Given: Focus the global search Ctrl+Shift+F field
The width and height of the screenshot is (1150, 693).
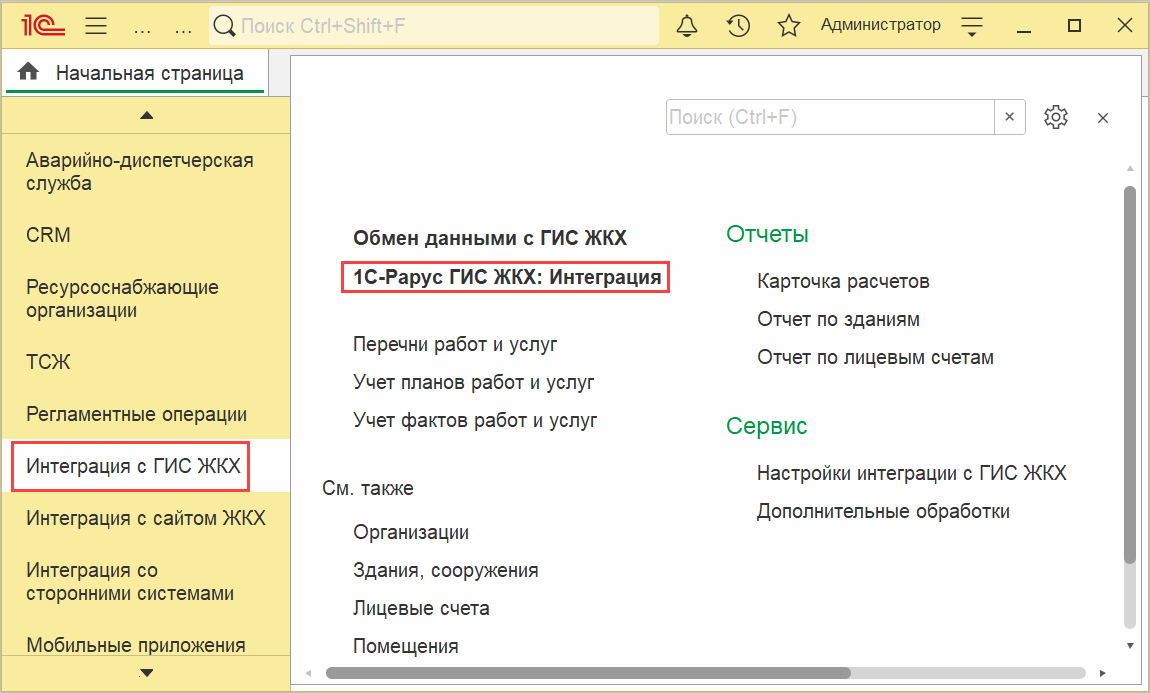Looking at the screenshot, I should 434,26.
